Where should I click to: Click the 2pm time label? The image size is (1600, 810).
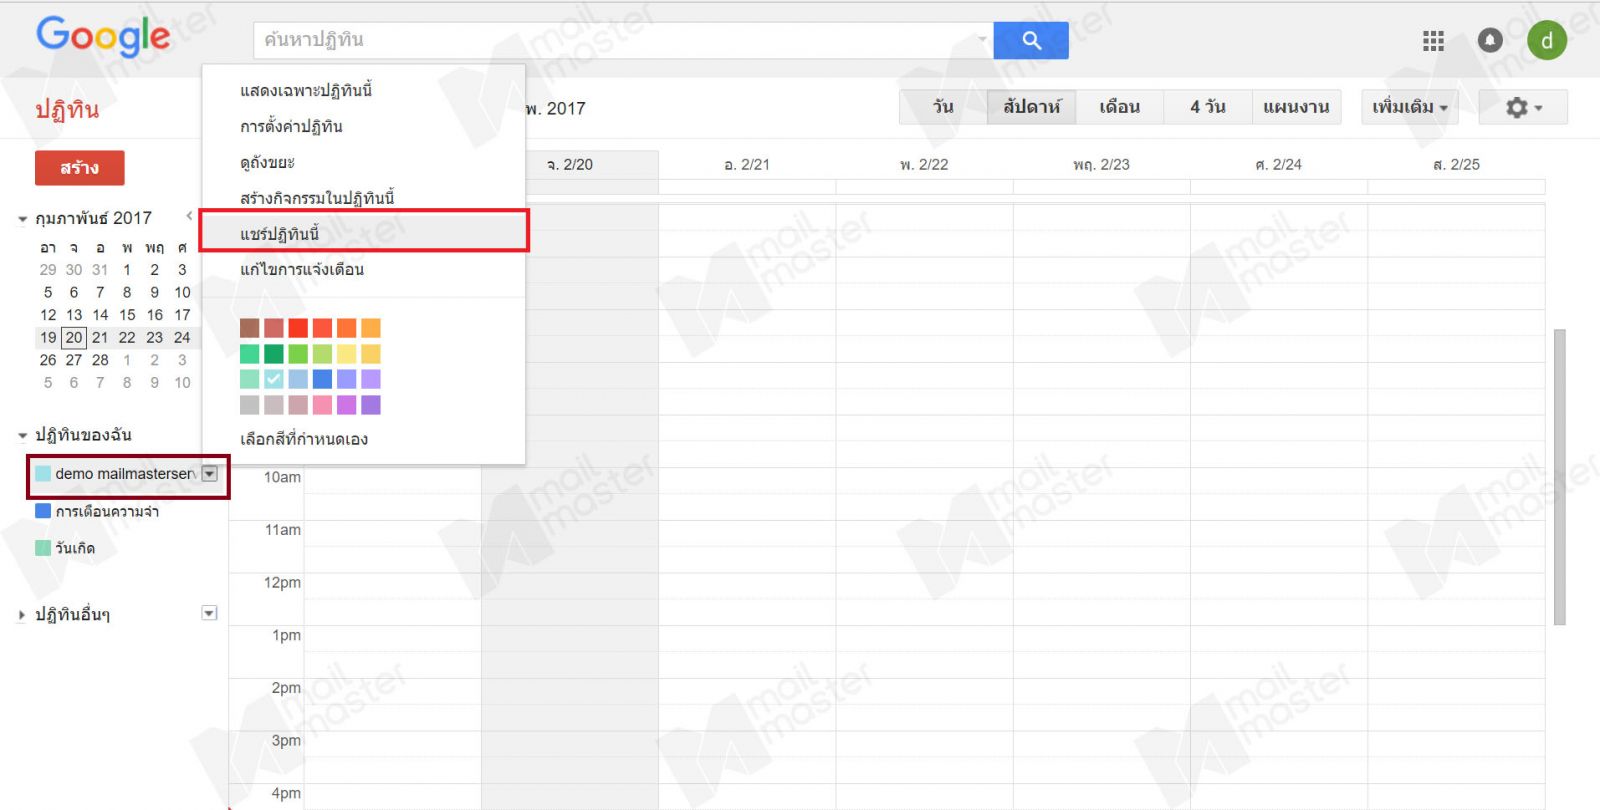tap(286, 688)
